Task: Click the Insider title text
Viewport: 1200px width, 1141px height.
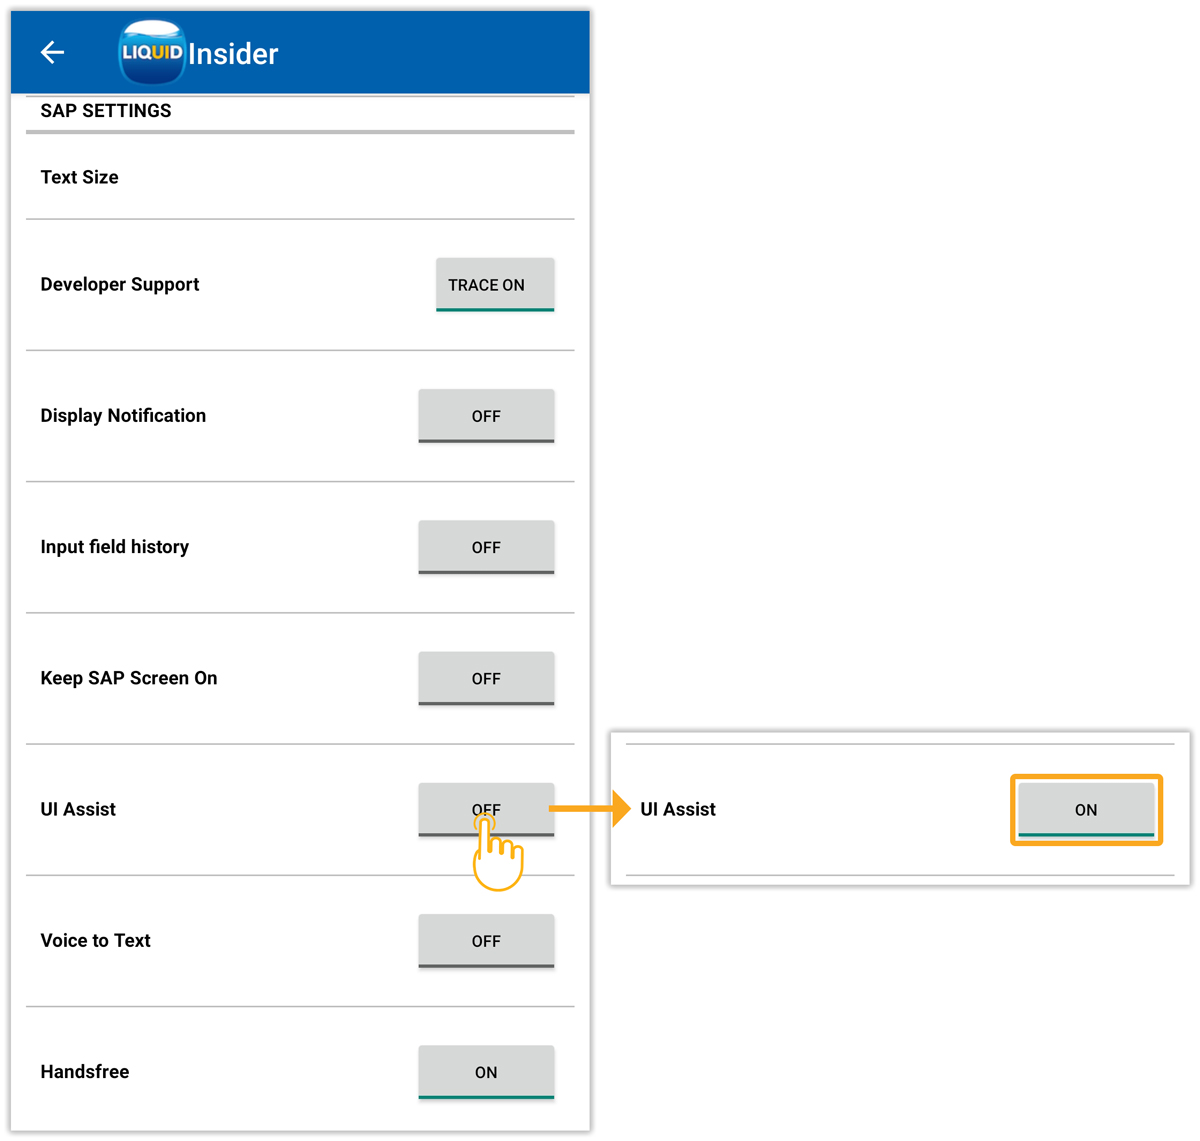Action: click(233, 54)
